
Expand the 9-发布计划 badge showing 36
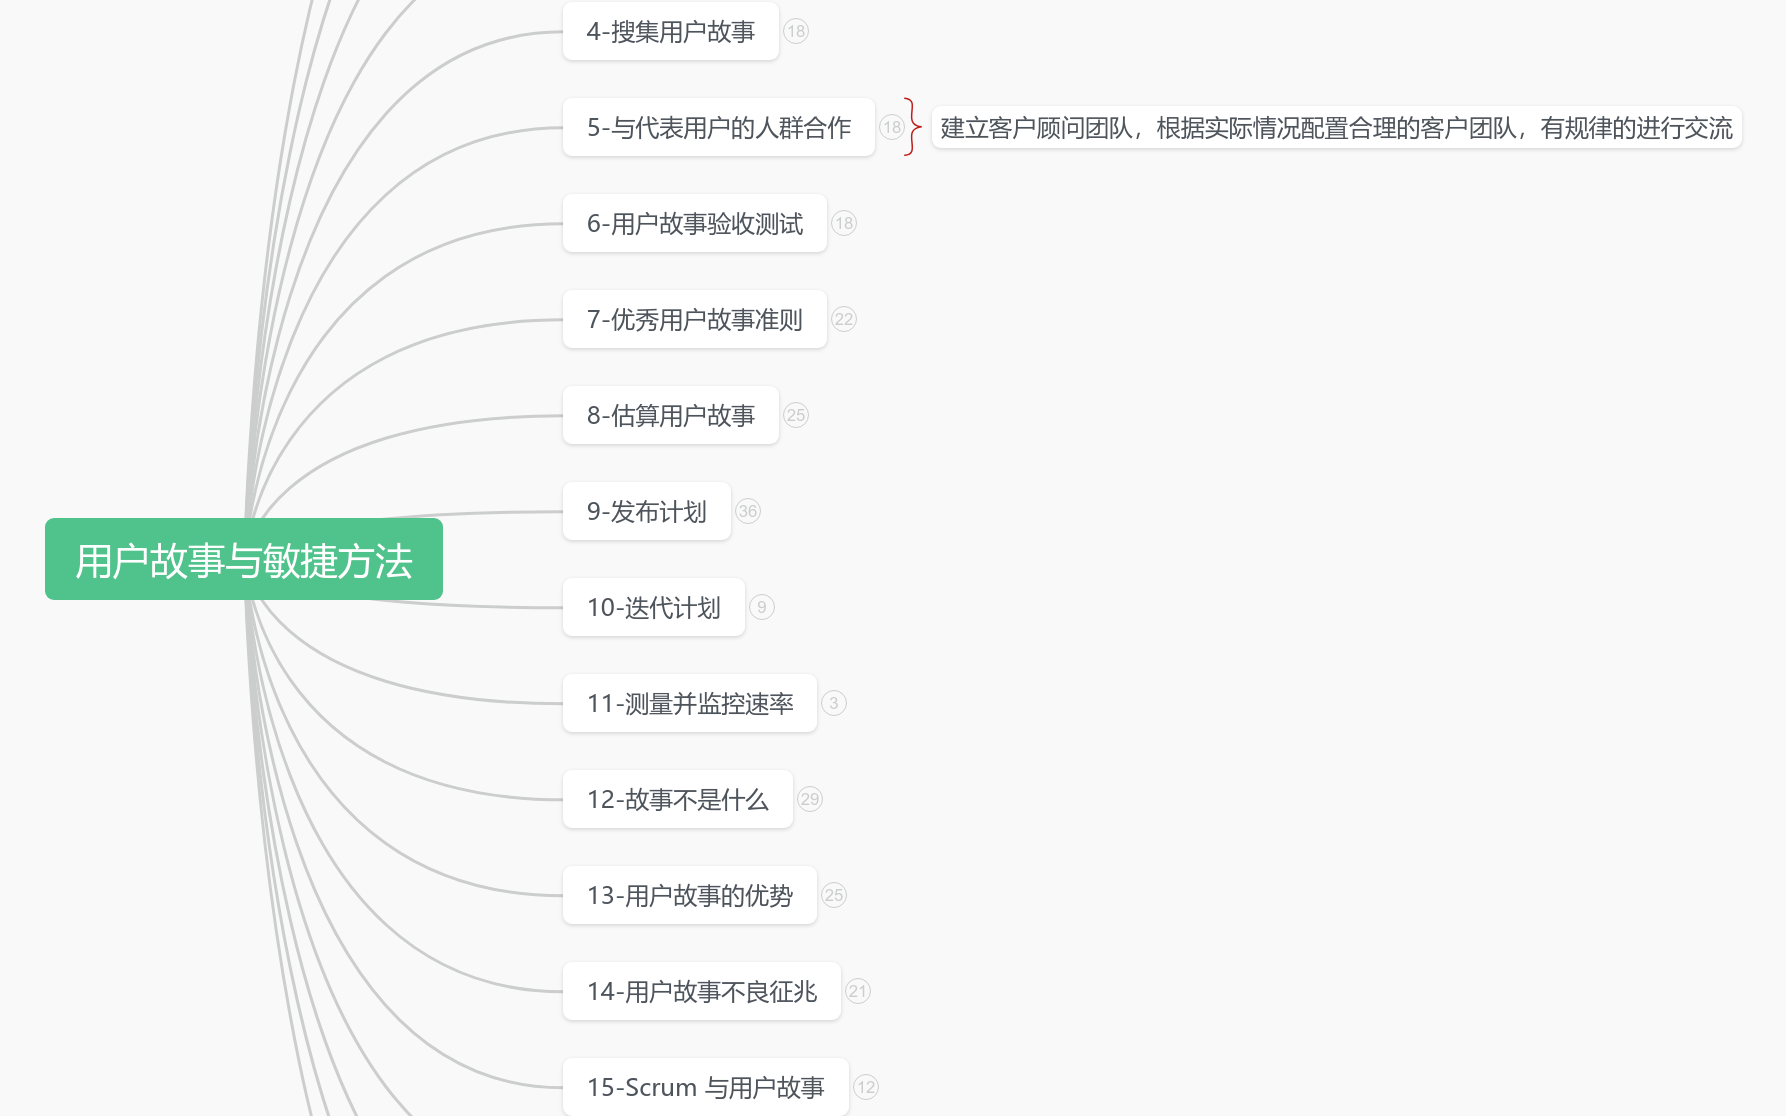tap(748, 512)
